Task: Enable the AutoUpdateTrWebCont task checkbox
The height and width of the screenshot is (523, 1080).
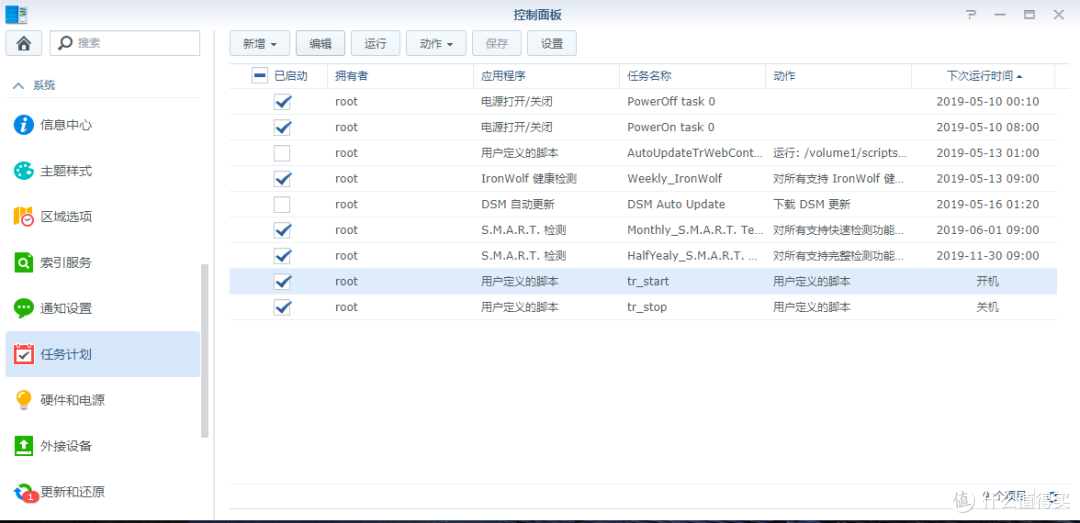Action: [282, 153]
